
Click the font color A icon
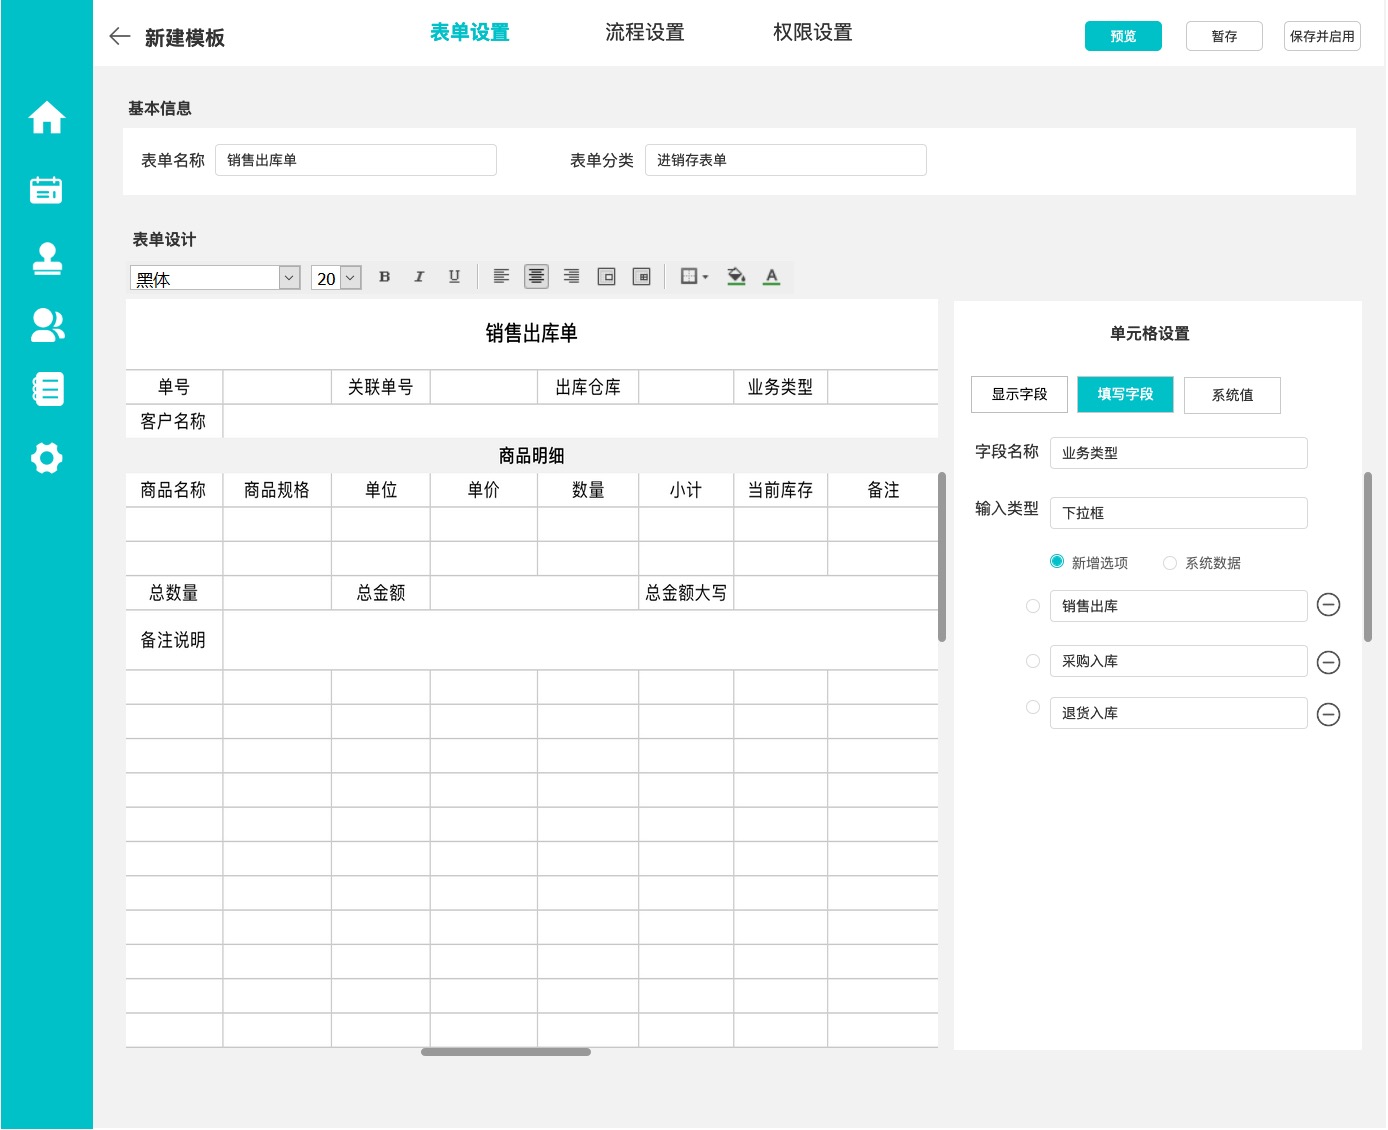pos(771,277)
